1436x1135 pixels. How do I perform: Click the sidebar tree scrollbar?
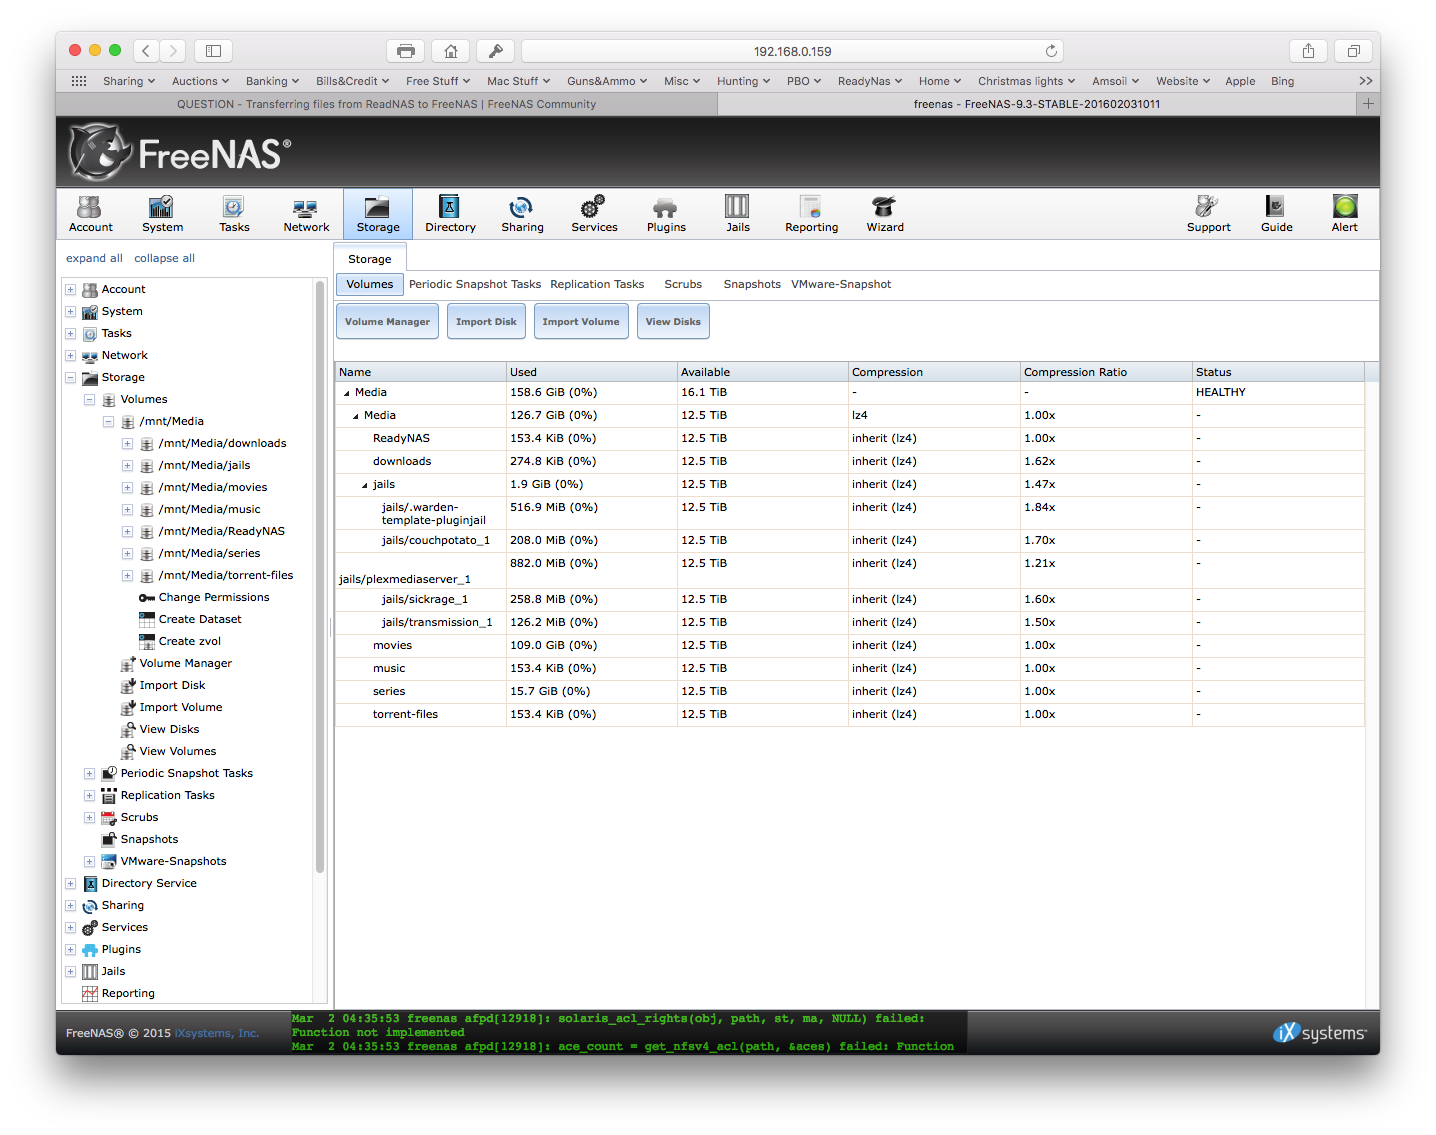coord(320,576)
